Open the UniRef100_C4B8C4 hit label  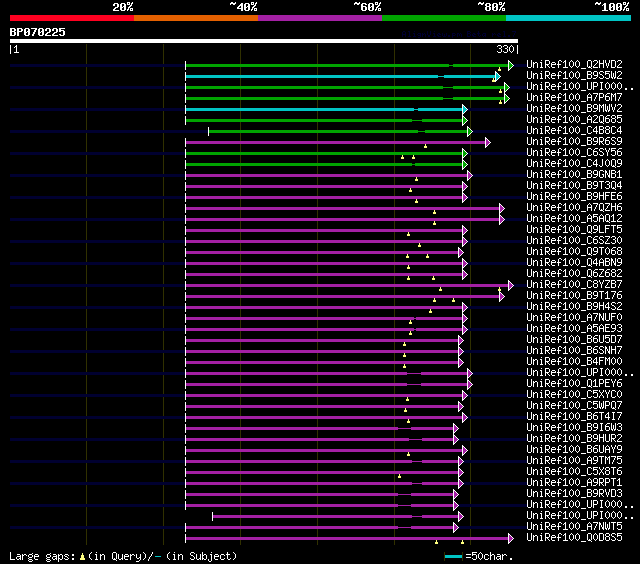point(574,131)
